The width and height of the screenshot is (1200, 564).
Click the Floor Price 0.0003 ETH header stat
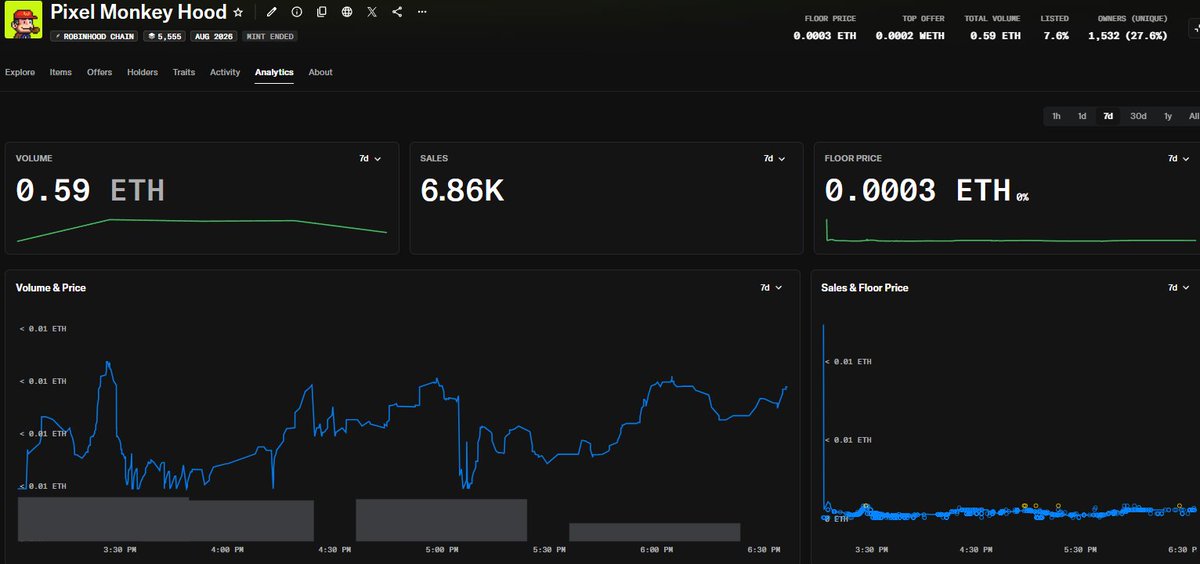[x=825, y=27]
